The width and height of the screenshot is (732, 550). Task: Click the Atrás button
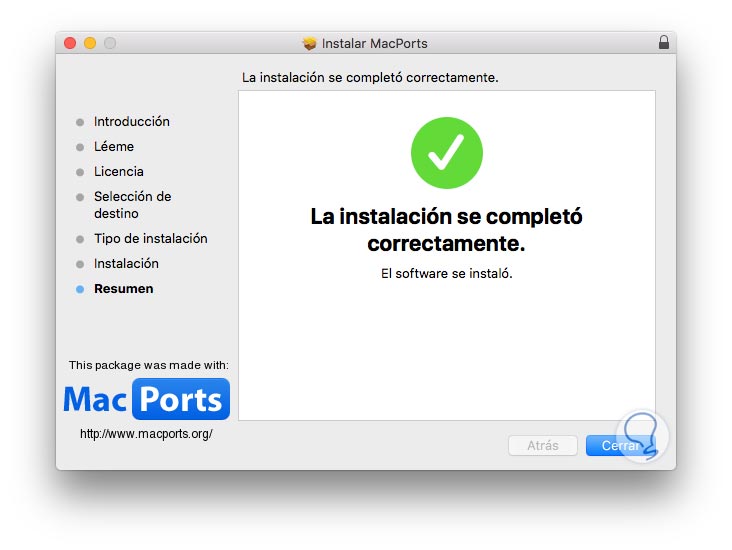[x=542, y=445]
